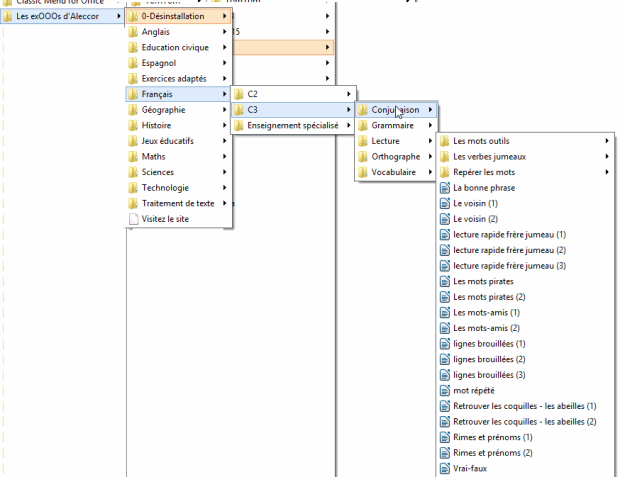Viewport: 620px width, 477px height.
Task: Open lecture rapide frère jumeau (1)
Action: tap(525, 235)
